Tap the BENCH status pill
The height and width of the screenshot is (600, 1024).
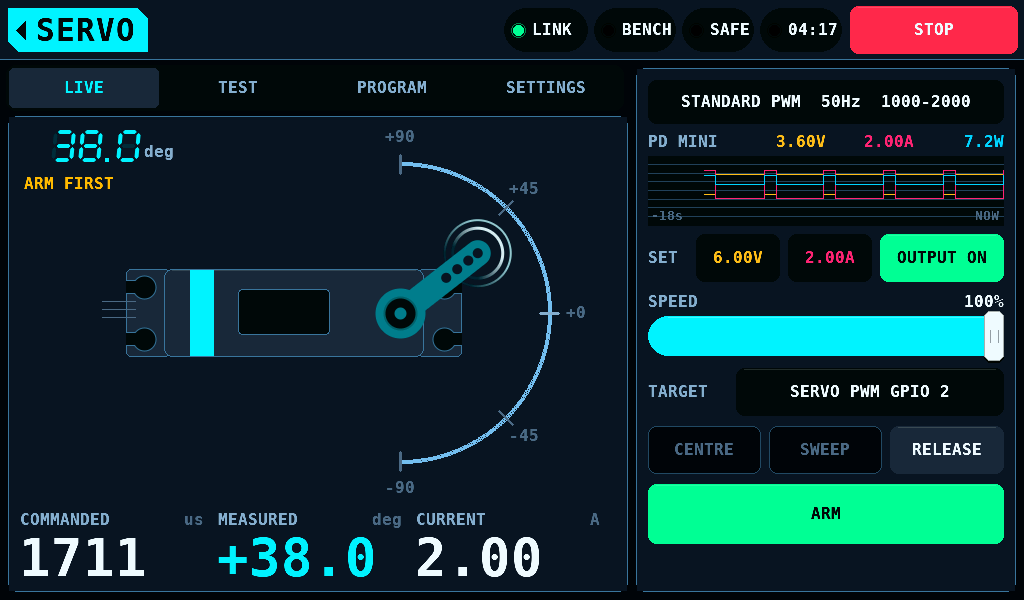(x=635, y=30)
